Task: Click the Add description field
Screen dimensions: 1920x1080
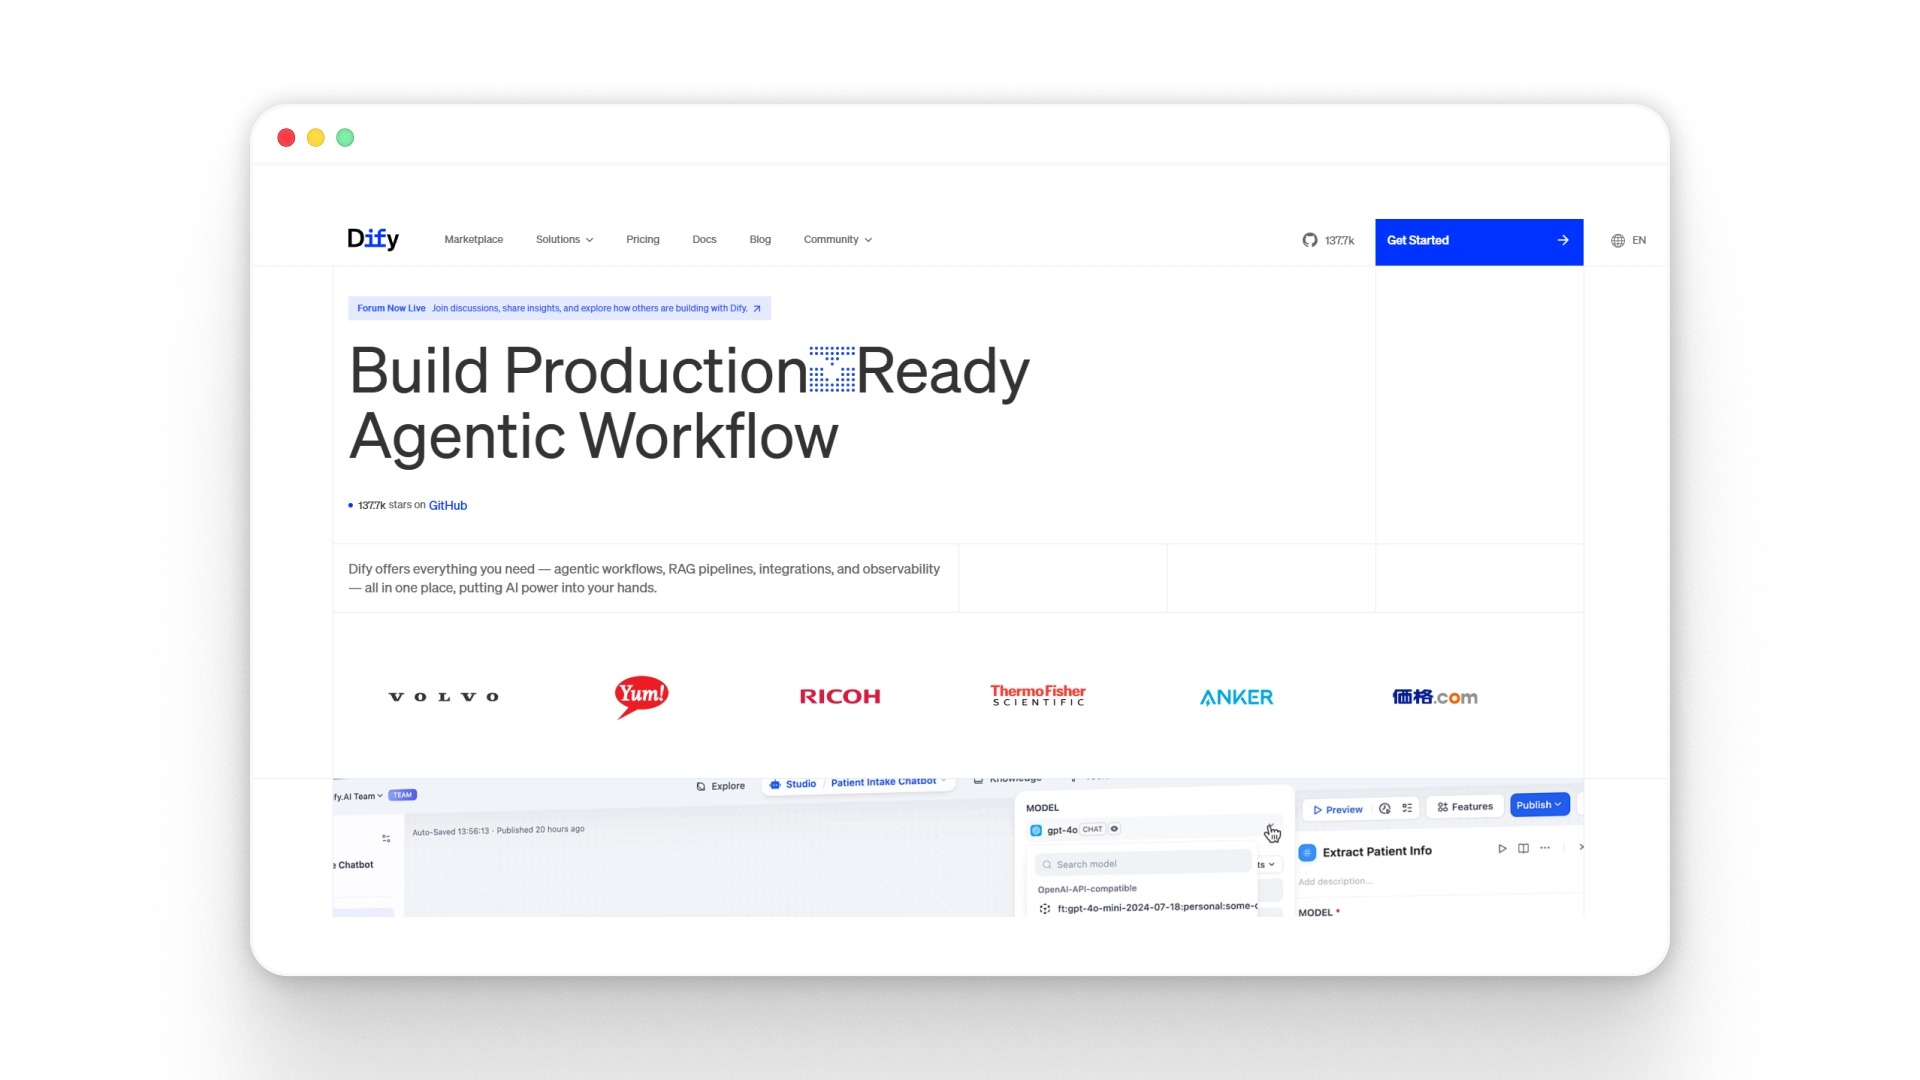Action: 1335,882
